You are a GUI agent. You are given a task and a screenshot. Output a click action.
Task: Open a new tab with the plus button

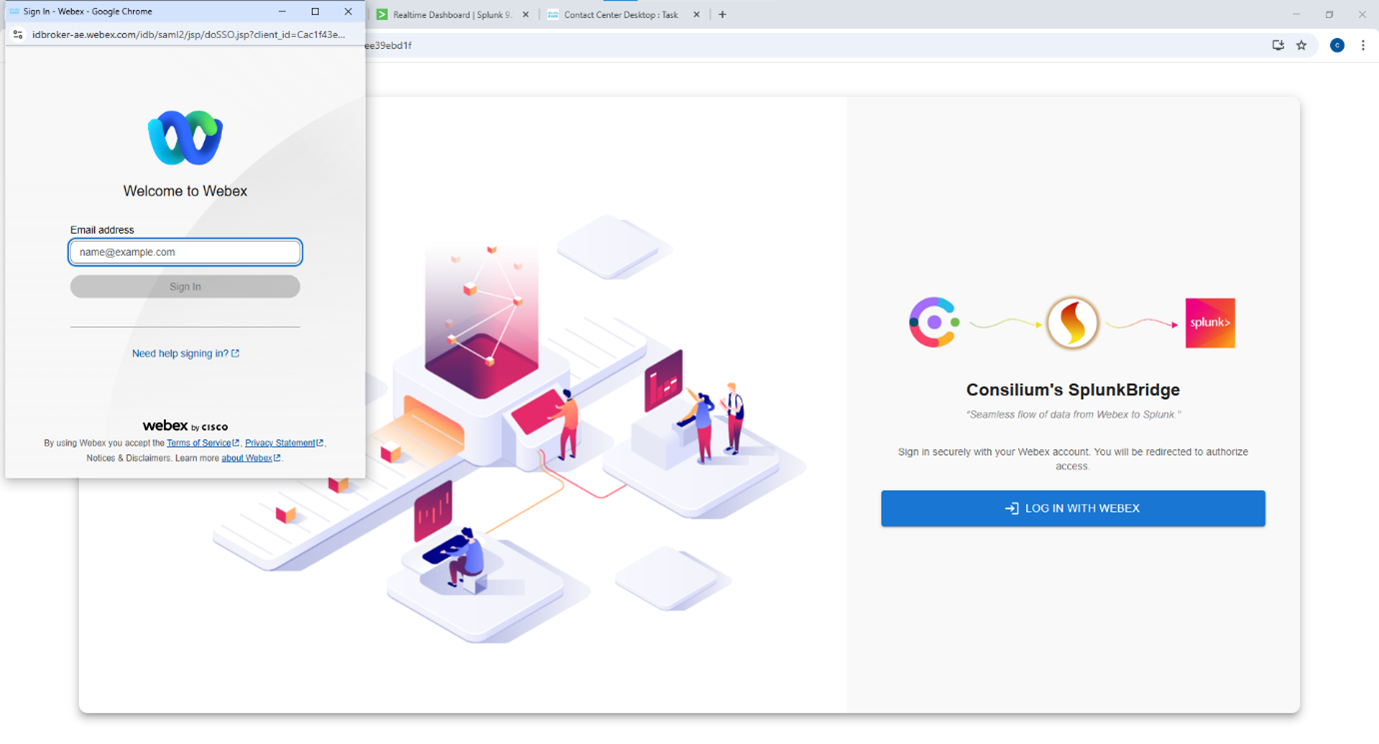722,14
